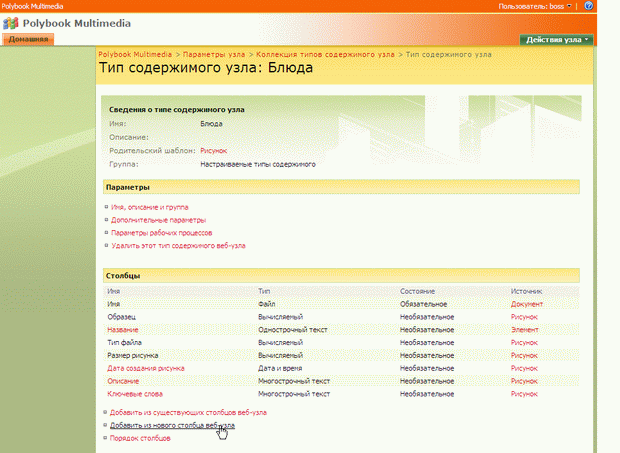
Task: Click Удалить этот тип содержимого веб-узла
Action: tap(178, 245)
